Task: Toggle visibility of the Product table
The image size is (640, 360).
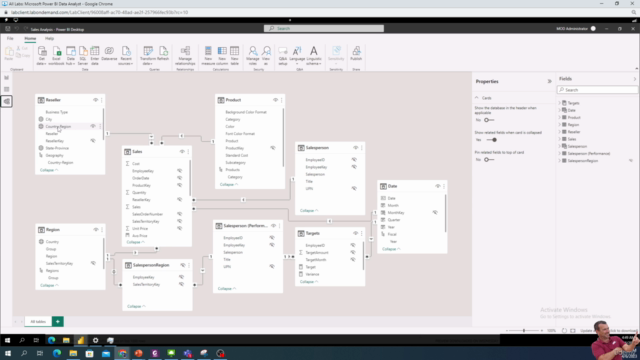Action: coord(276,100)
